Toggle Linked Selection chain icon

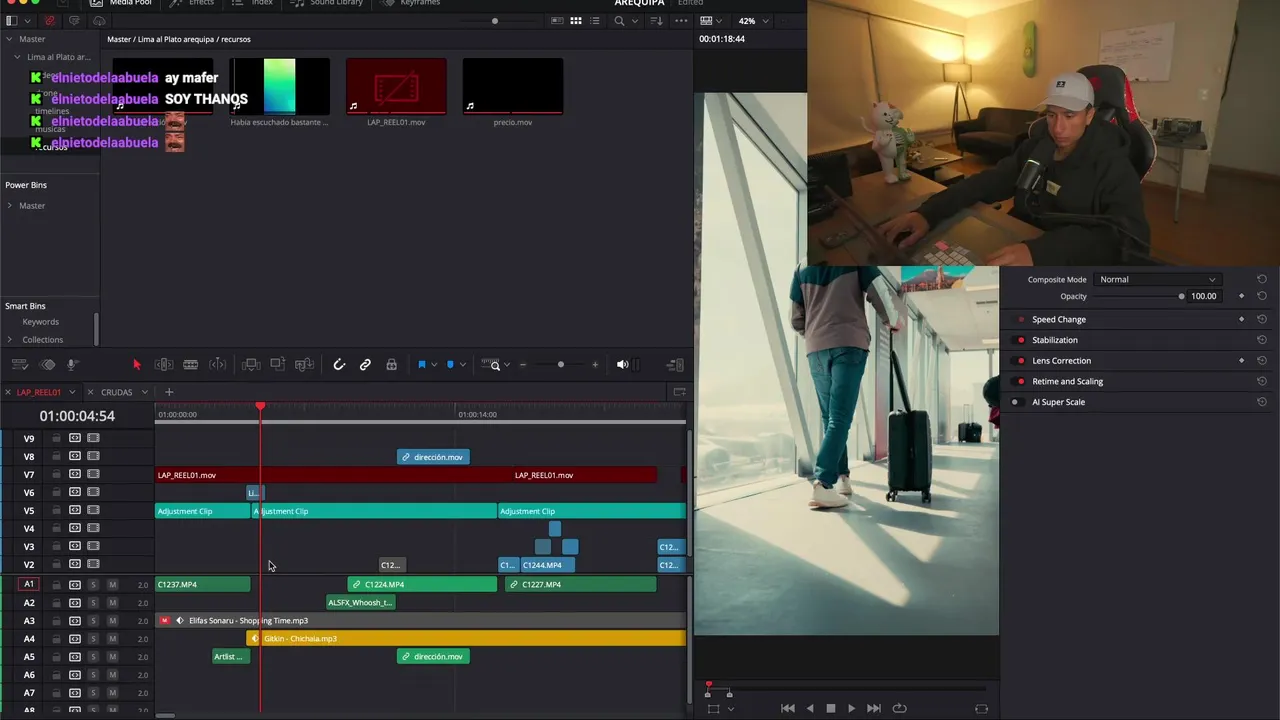coord(365,365)
